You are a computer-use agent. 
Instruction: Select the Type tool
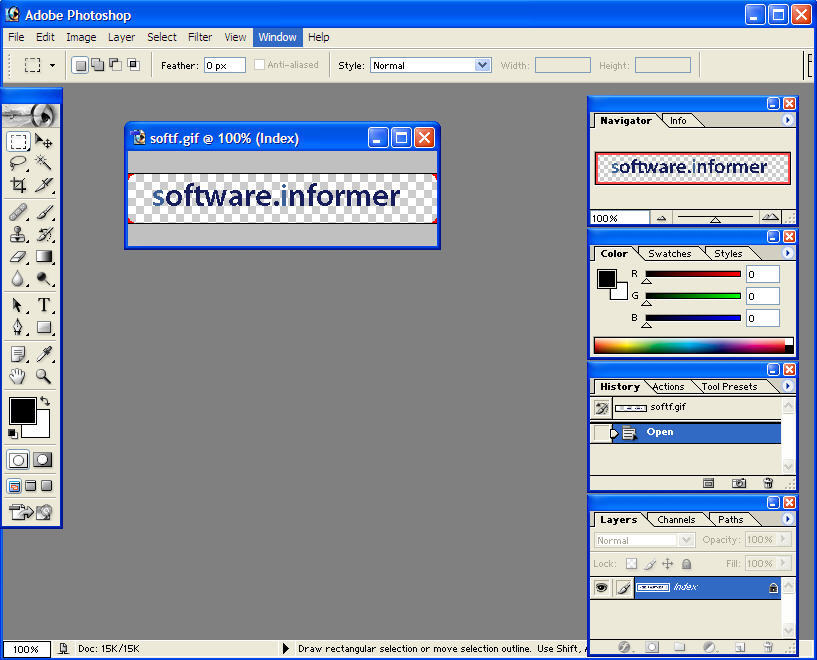[44, 305]
